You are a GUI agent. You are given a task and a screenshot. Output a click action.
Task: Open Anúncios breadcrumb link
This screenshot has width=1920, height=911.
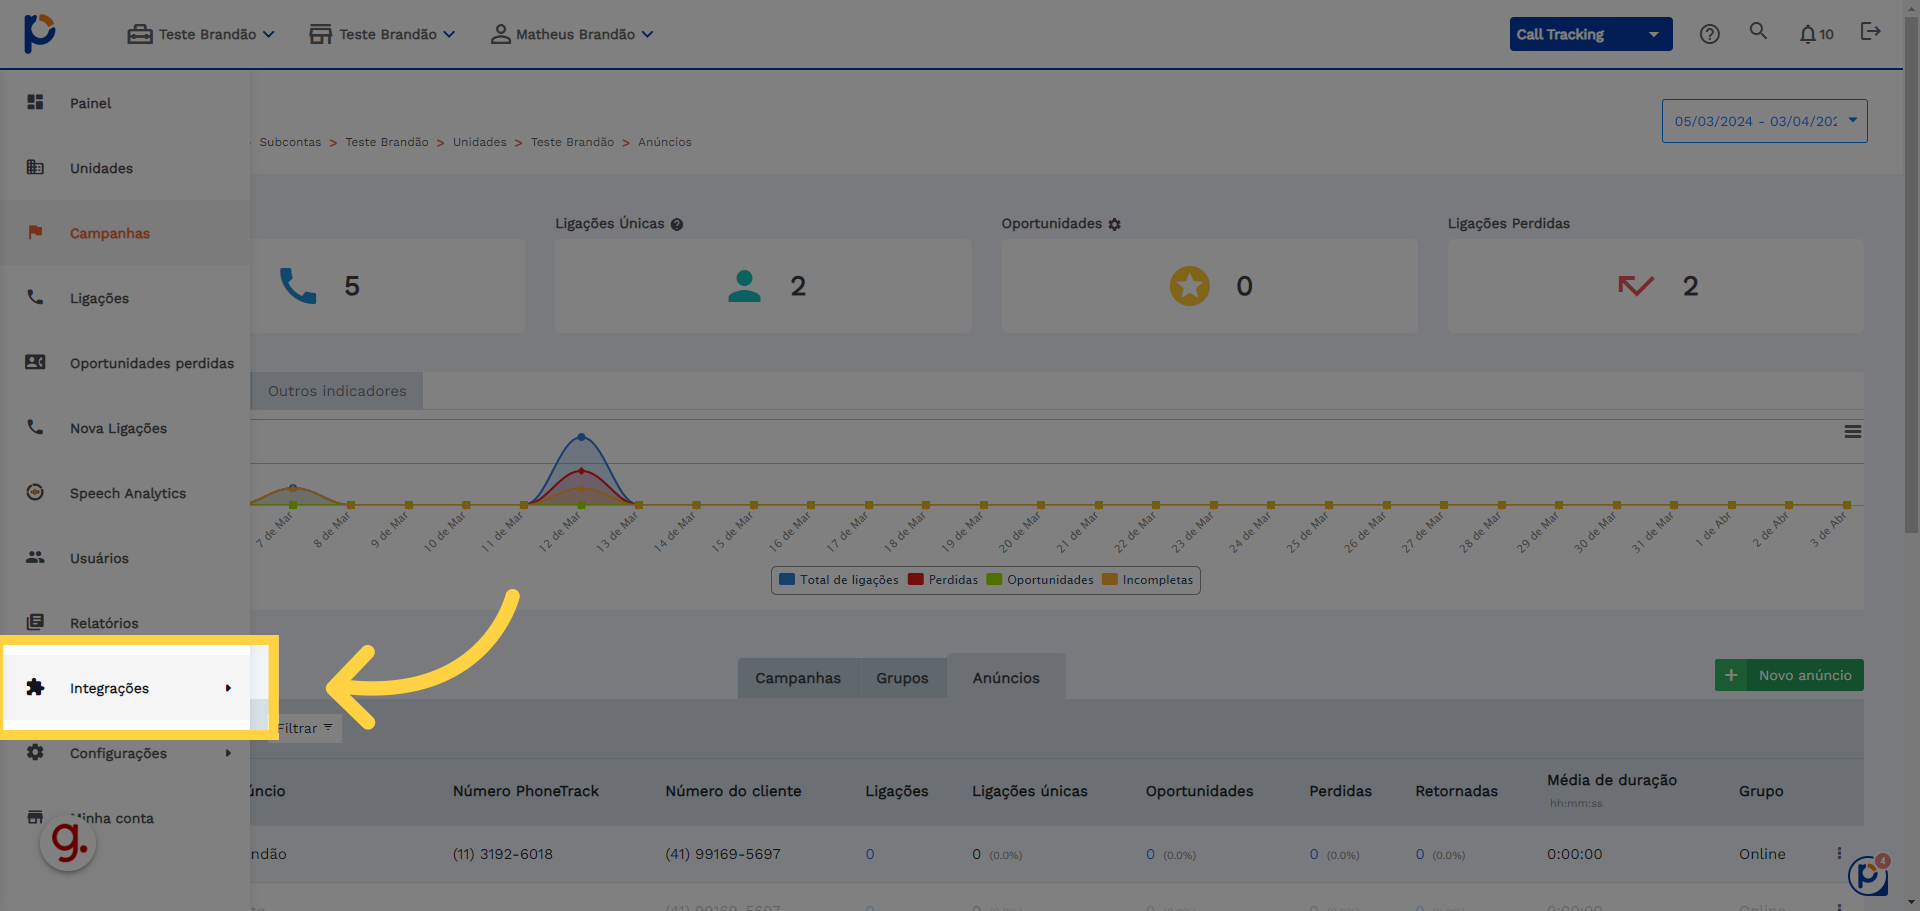pos(665,142)
